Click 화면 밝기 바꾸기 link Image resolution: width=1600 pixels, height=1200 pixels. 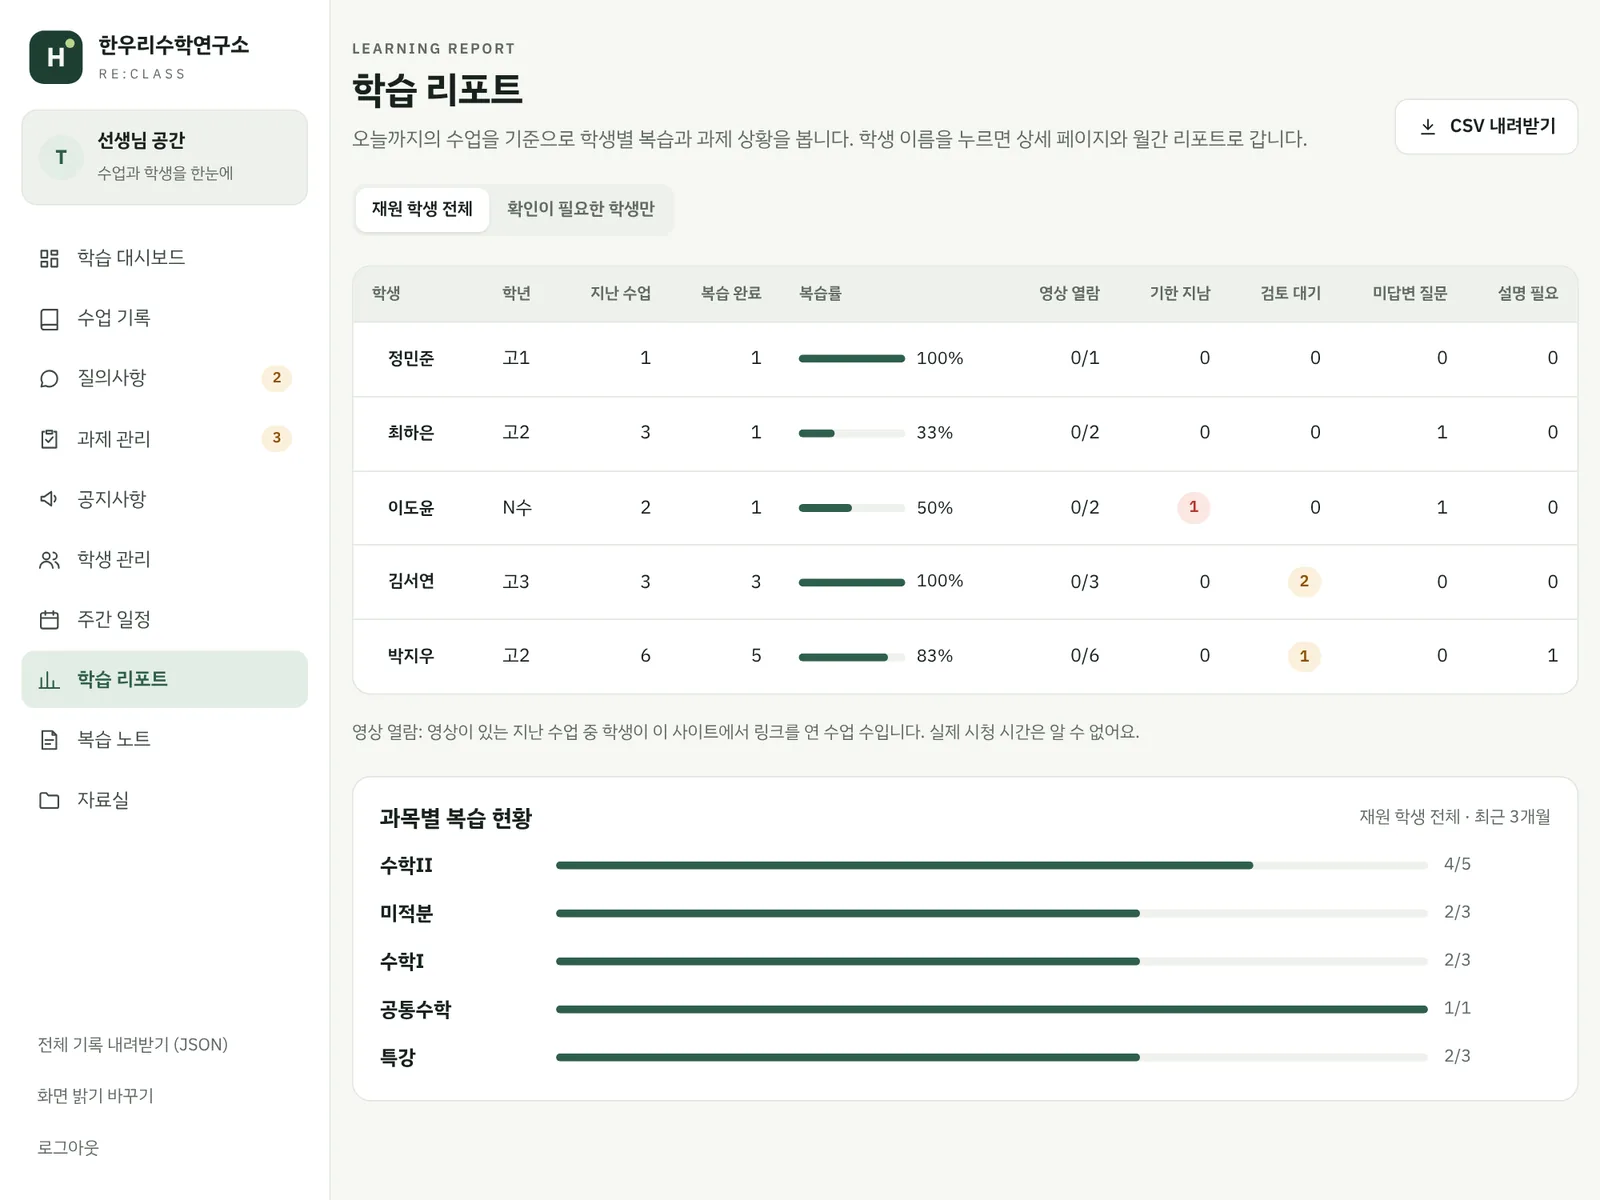tap(95, 1096)
